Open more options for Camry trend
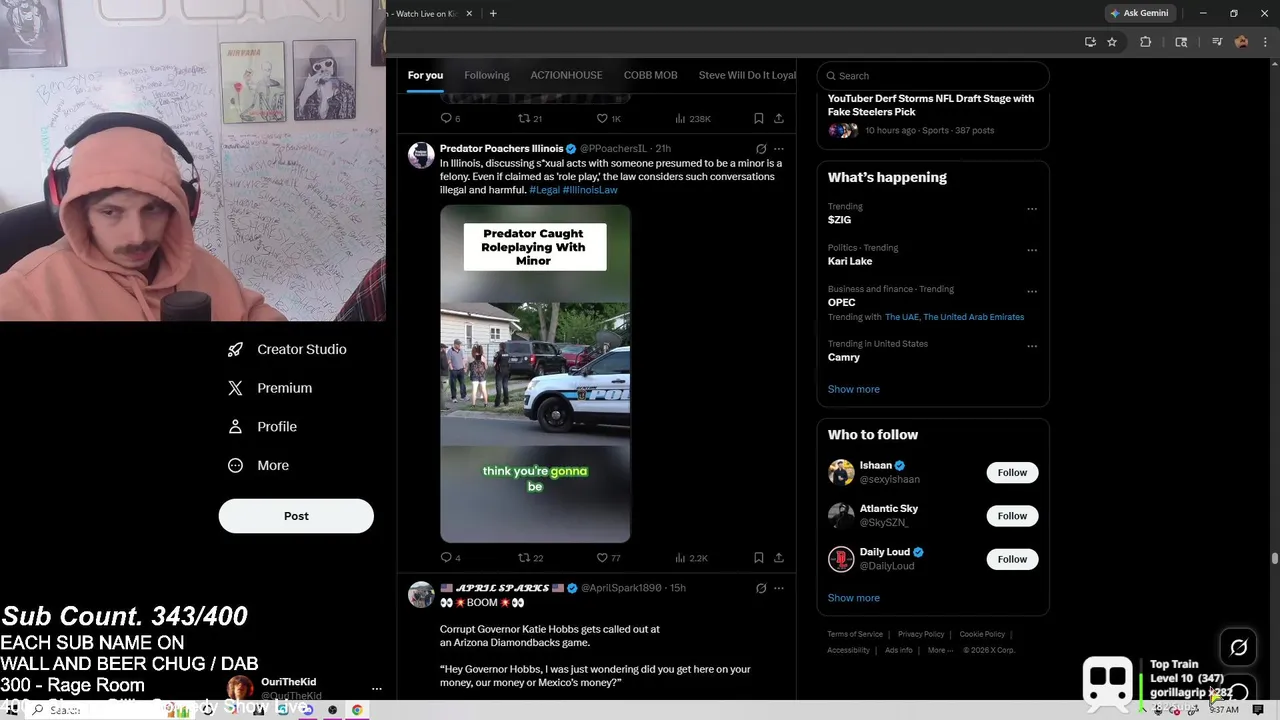The height and width of the screenshot is (720, 1280). (x=1032, y=346)
